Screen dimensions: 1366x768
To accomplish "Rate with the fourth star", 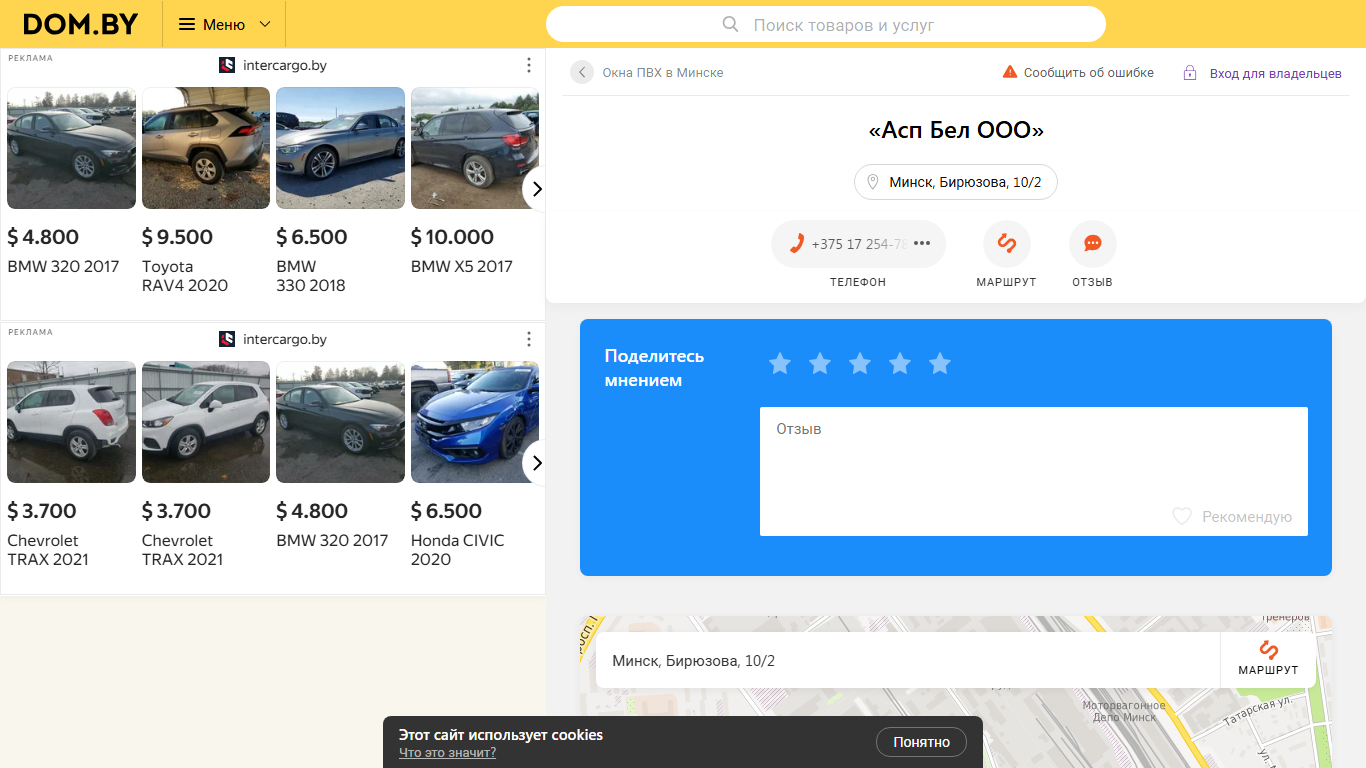I will (900, 364).
